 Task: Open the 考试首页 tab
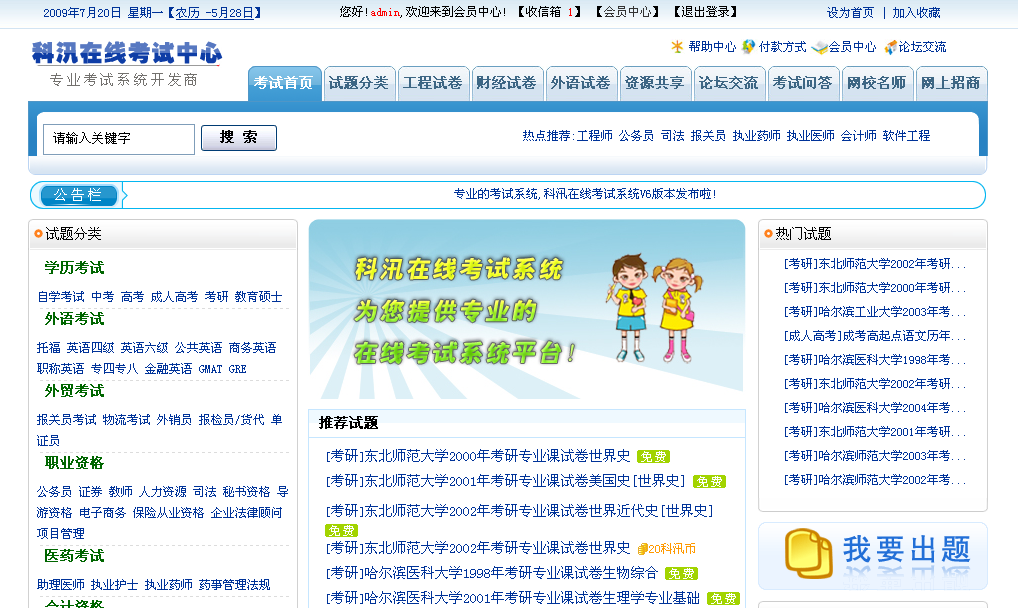(283, 83)
